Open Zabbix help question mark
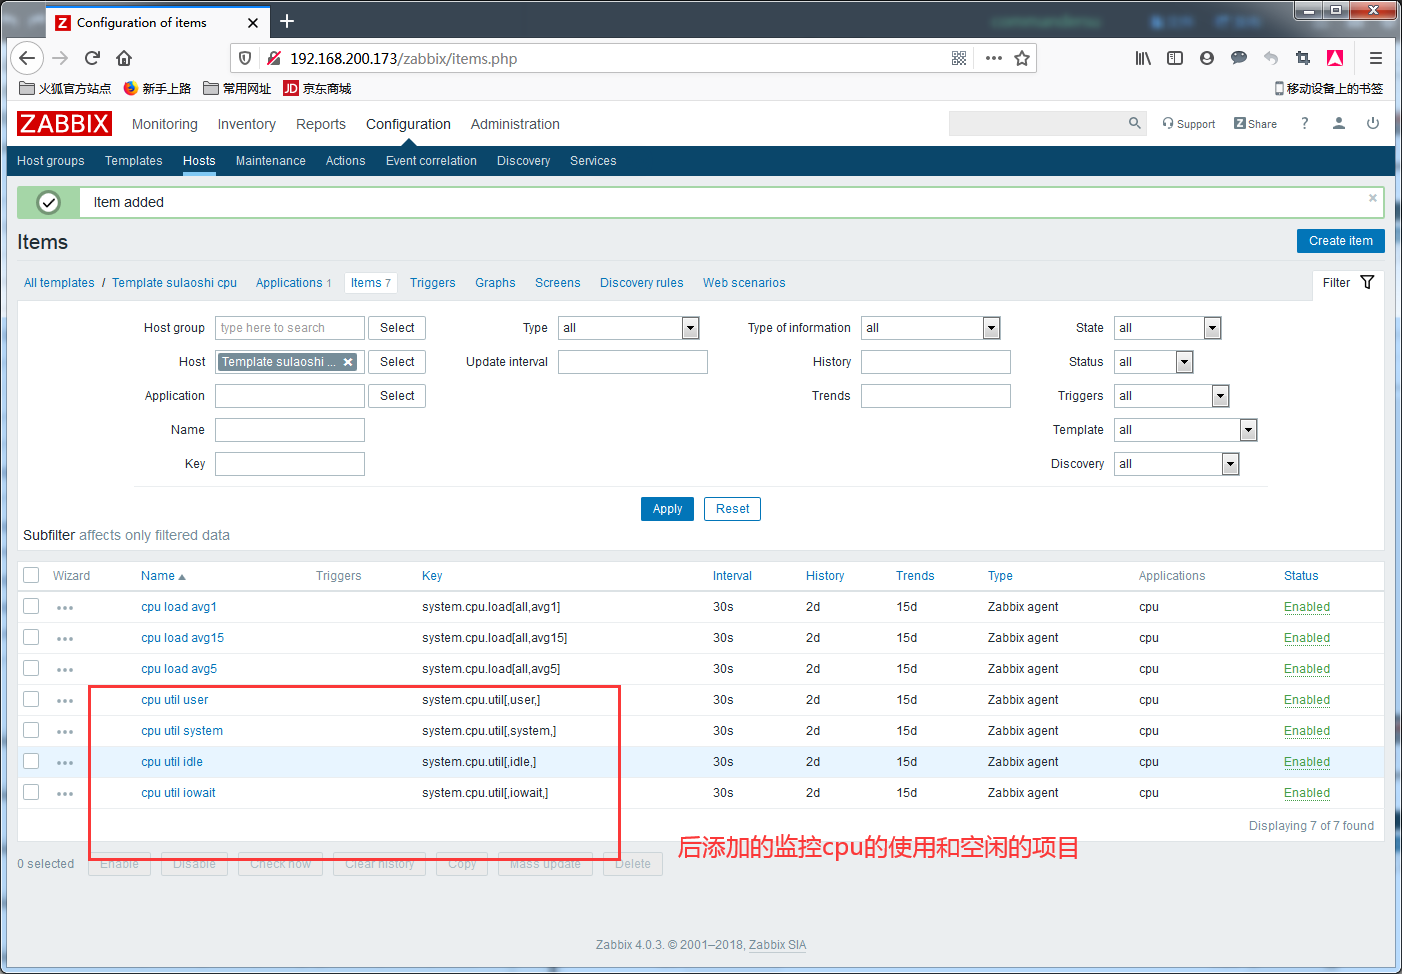This screenshot has height=974, width=1402. coord(1304,123)
